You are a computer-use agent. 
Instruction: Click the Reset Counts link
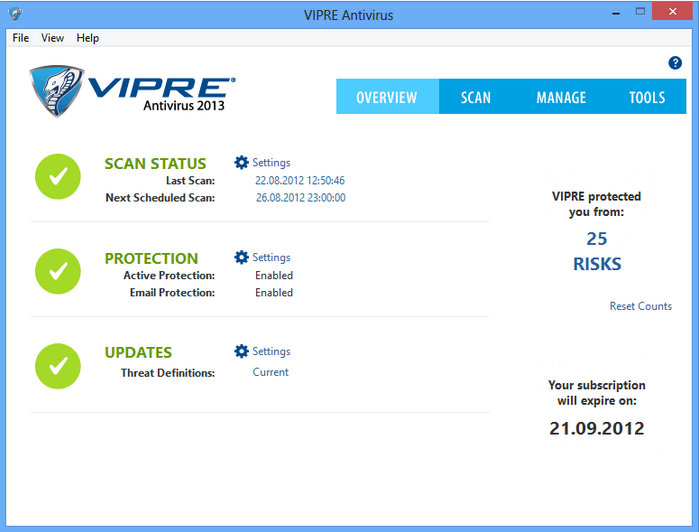(641, 306)
